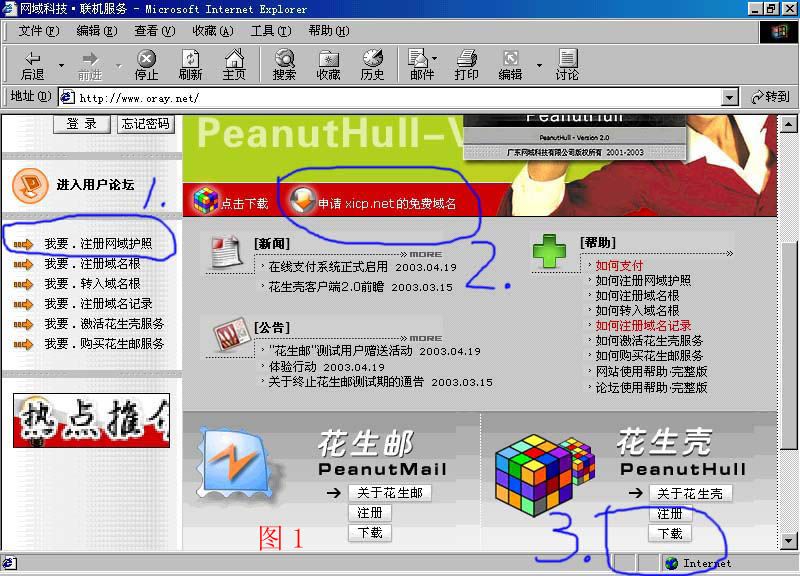Expand the address bar URL dropdown
The width and height of the screenshot is (800, 576).
pyautogui.click(x=730, y=97)
